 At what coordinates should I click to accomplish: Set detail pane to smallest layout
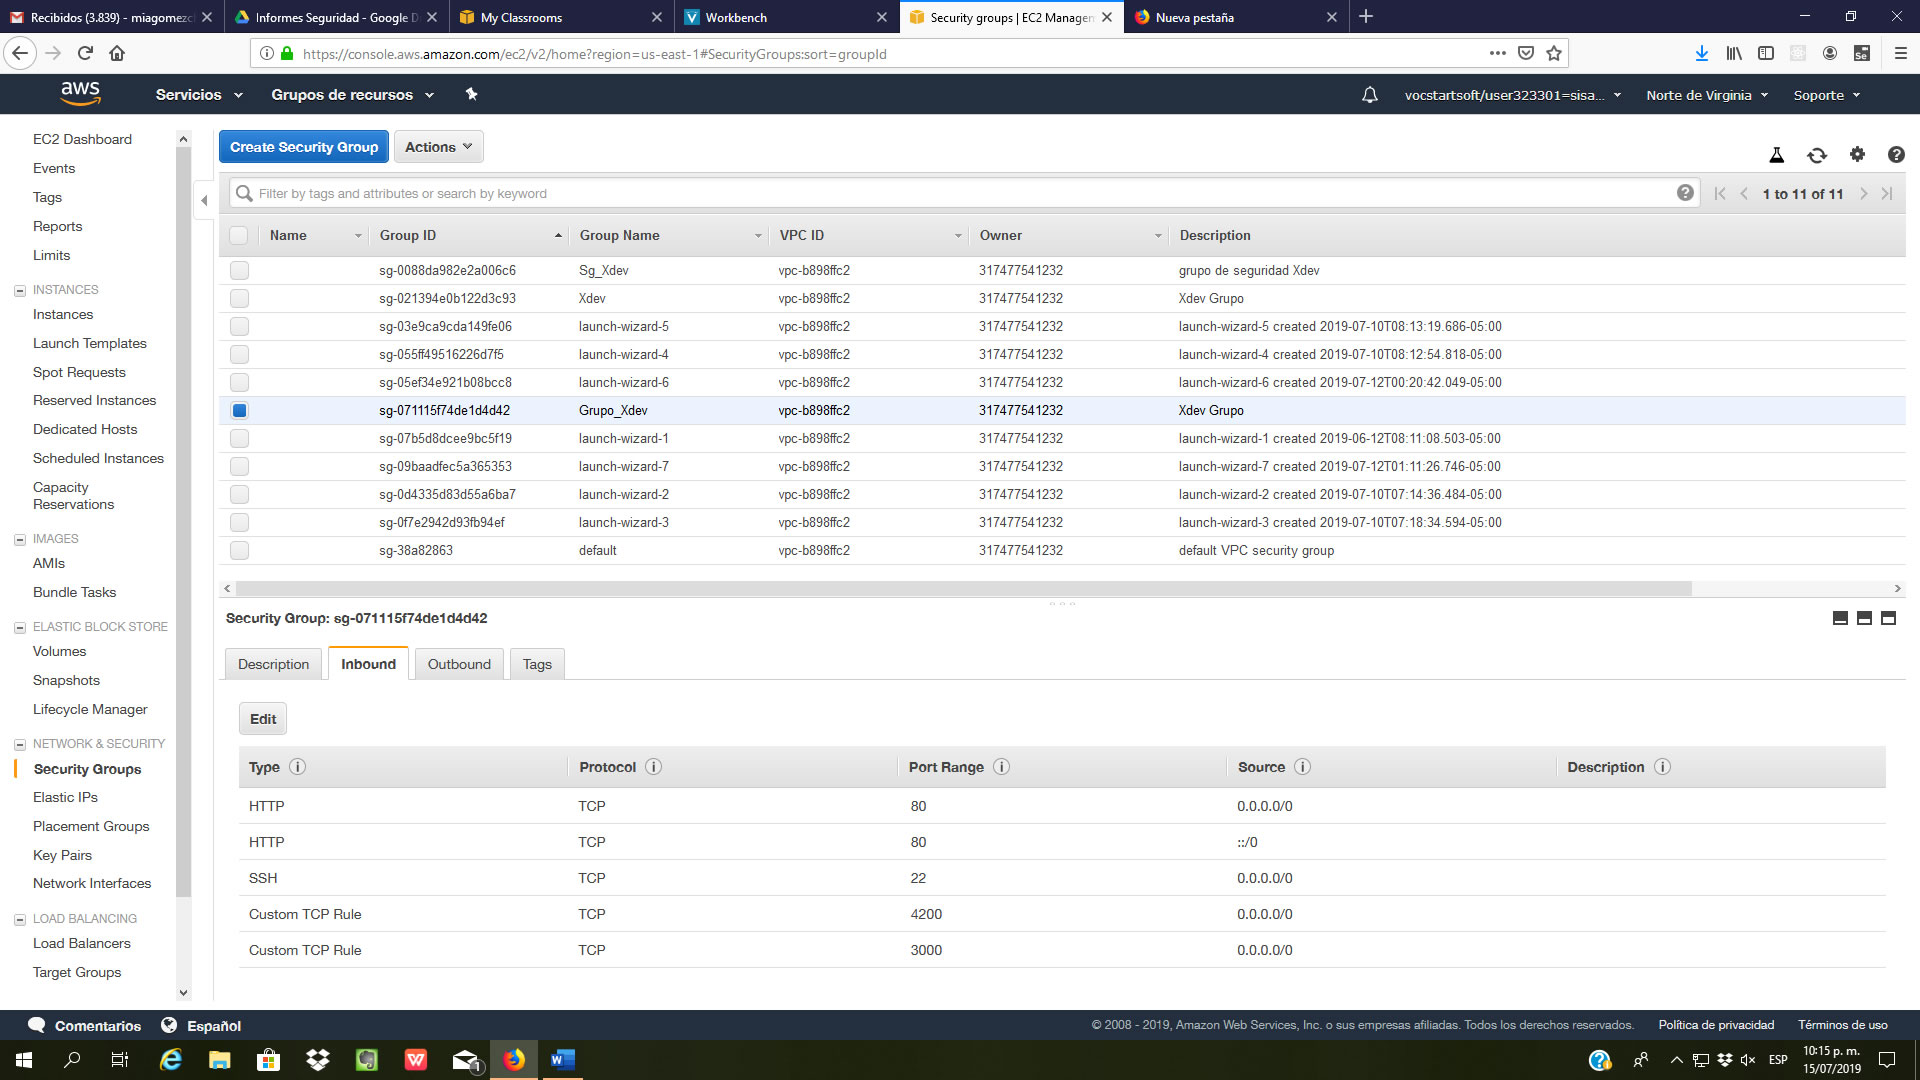(x=1840, y=618)
